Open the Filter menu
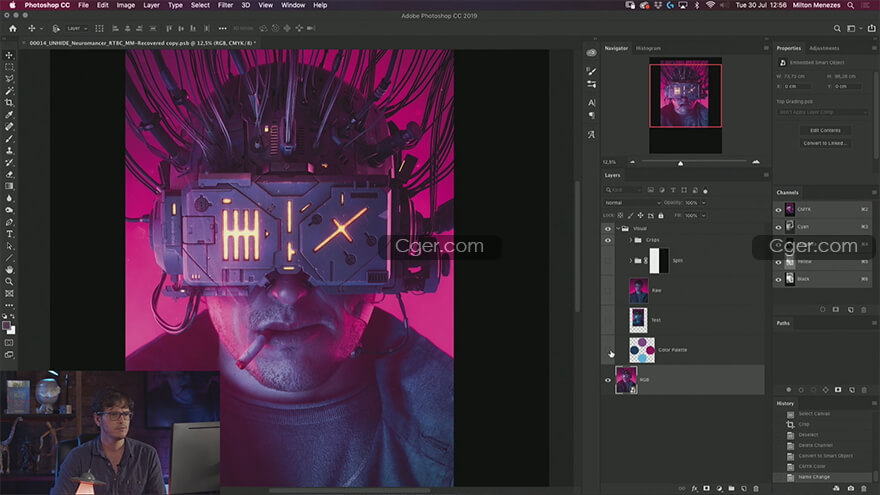880x495 pixels. [x=225, y=5]
